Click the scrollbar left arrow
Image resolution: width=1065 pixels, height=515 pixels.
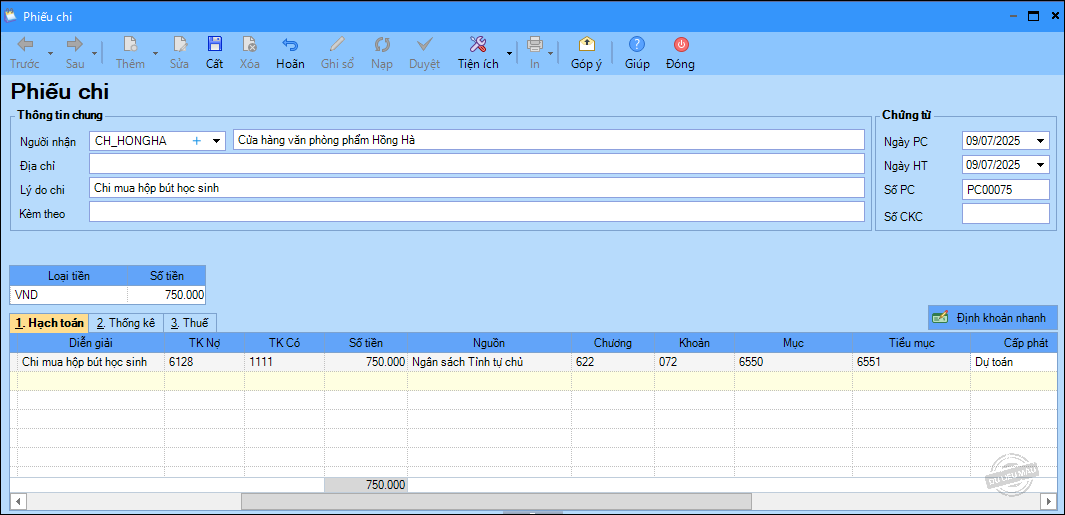[18, 501]
